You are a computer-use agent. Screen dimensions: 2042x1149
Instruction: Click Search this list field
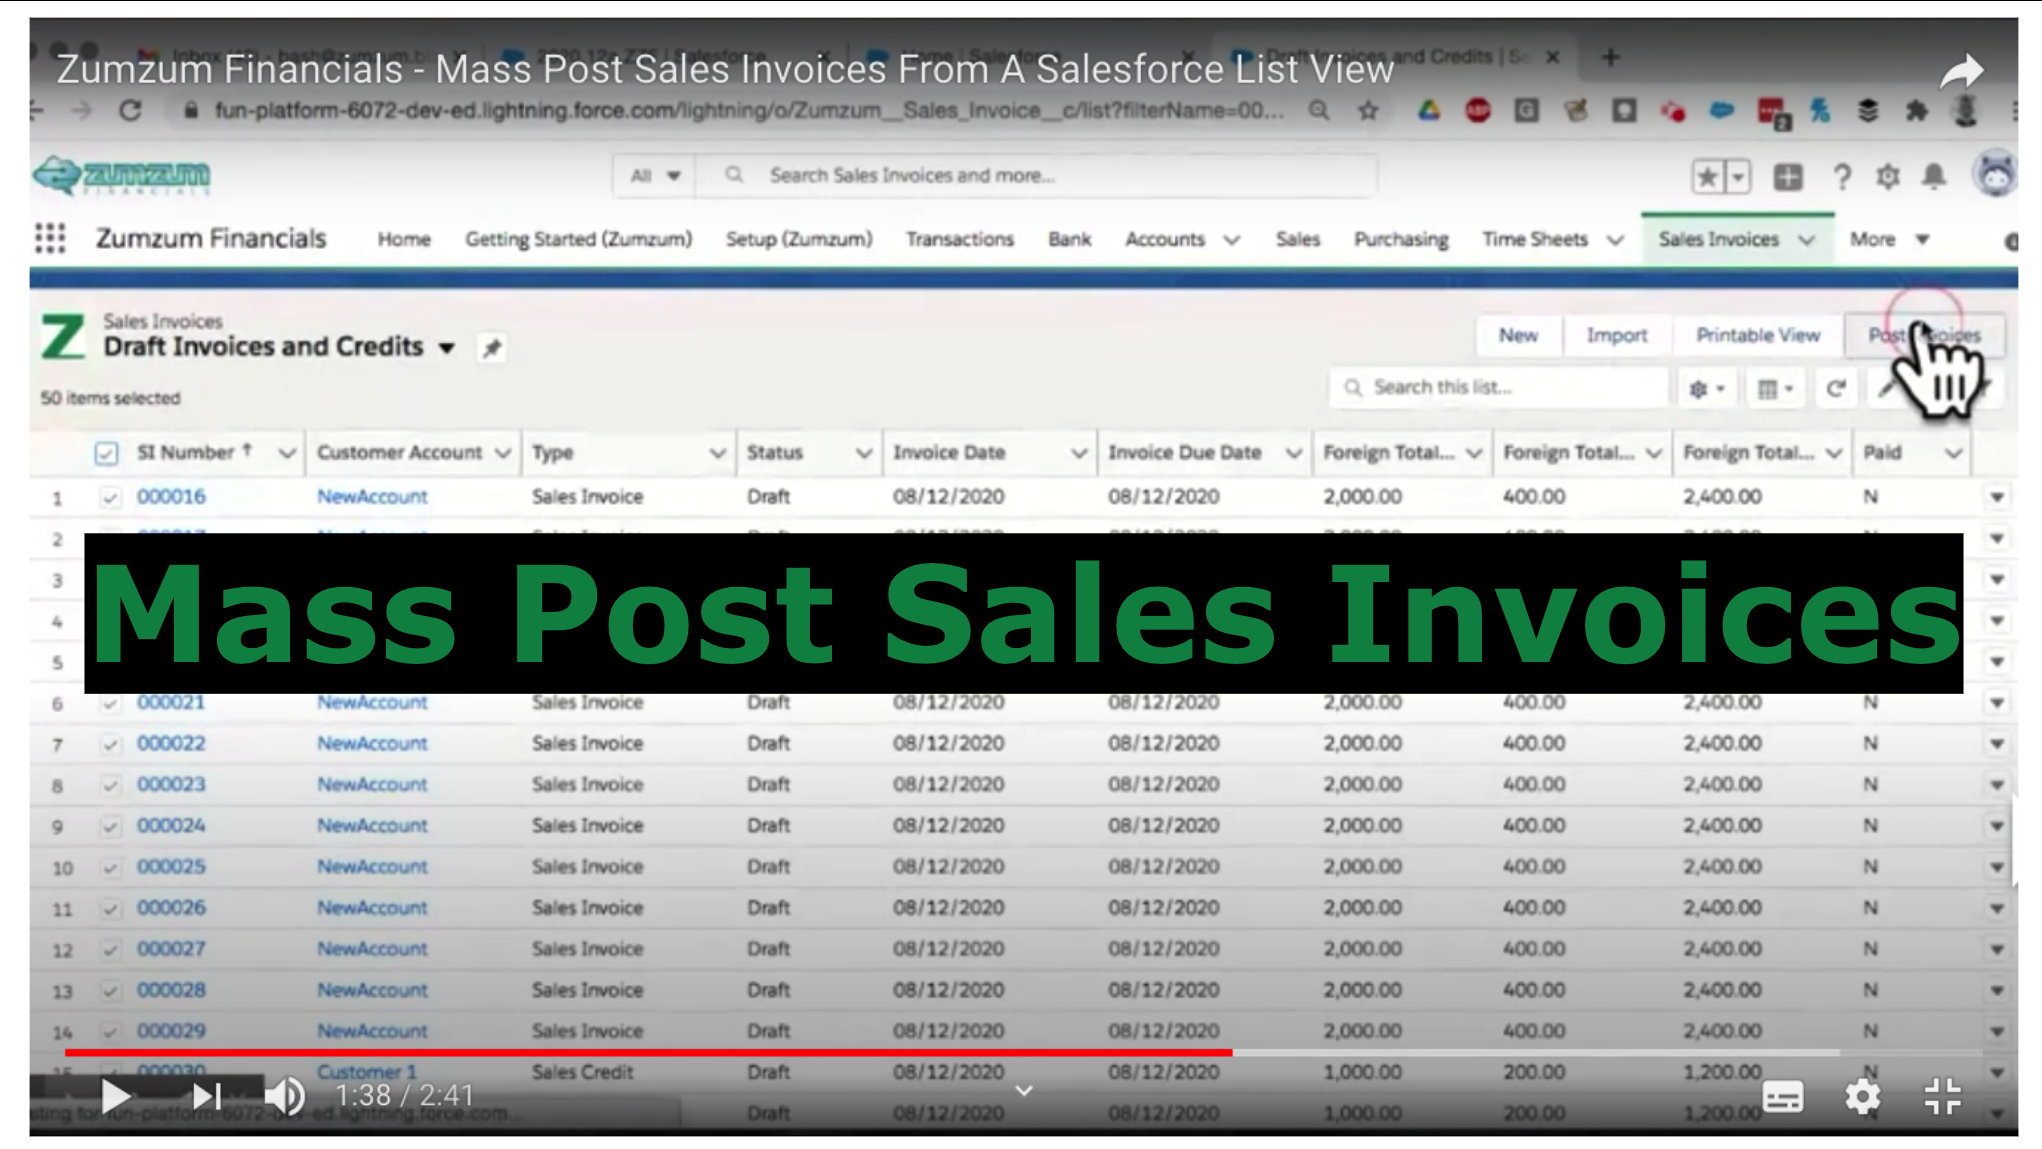1497,388
